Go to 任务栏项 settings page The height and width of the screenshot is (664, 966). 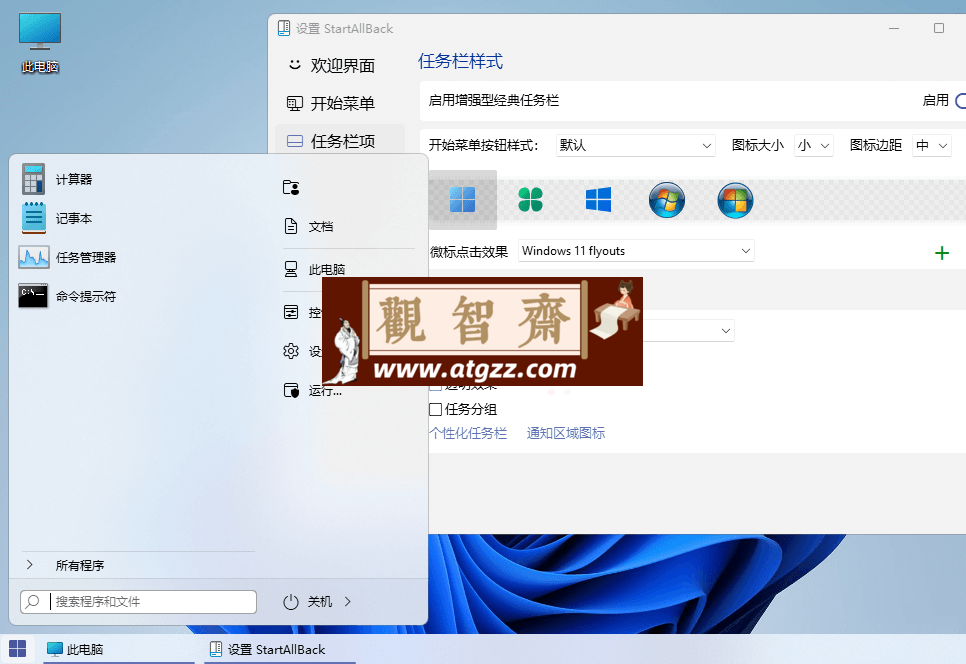click(x=339, y=141)
